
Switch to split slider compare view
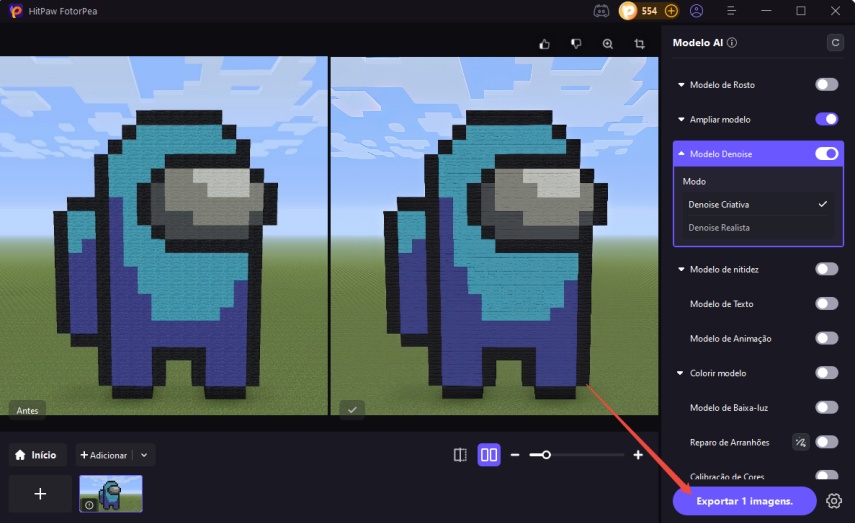coord(460,455)
